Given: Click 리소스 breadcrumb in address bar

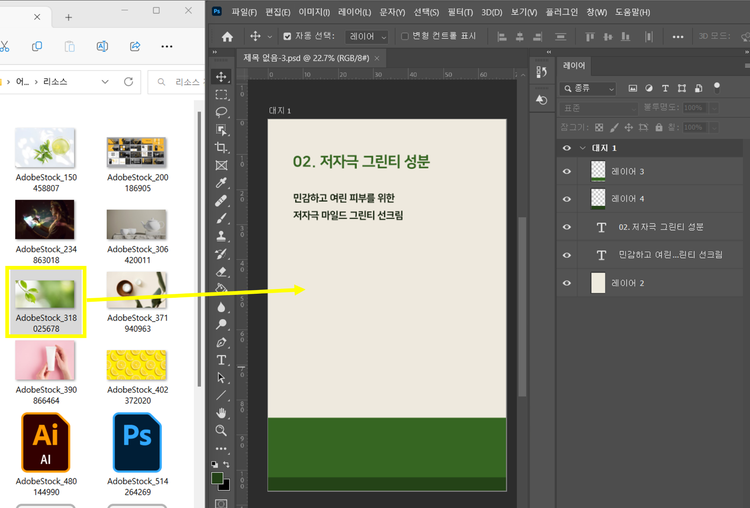Looking at the screenshot, I should 55,82.
